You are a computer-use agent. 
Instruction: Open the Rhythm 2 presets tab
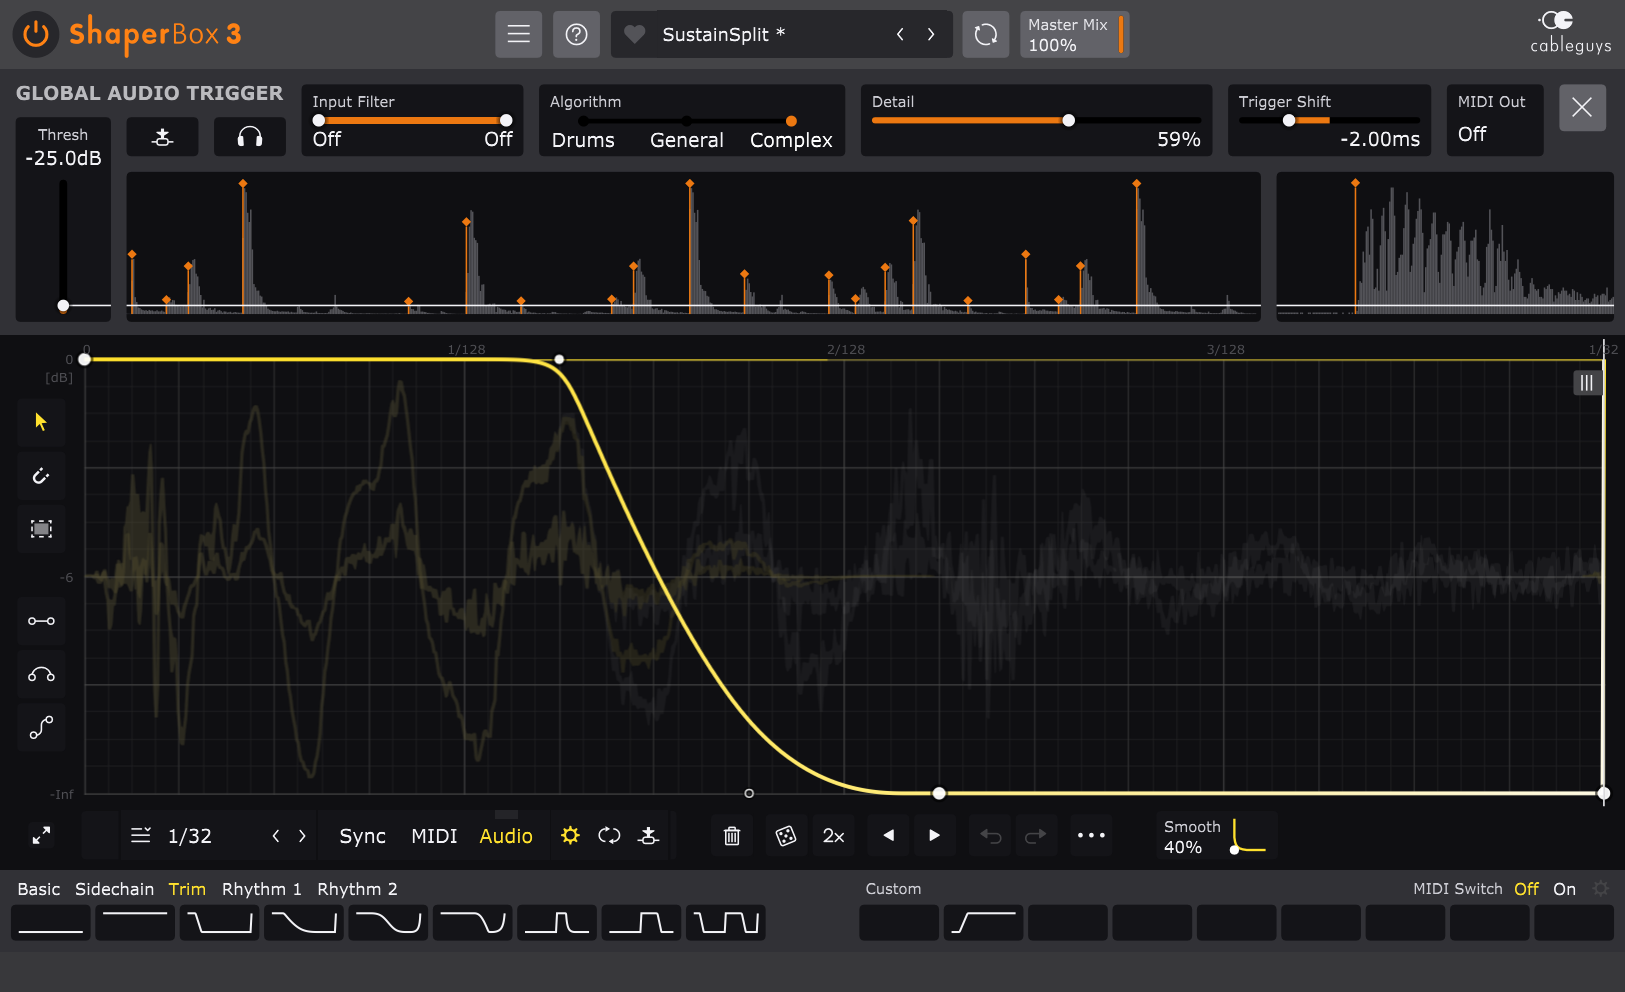(x=358, y=889)
